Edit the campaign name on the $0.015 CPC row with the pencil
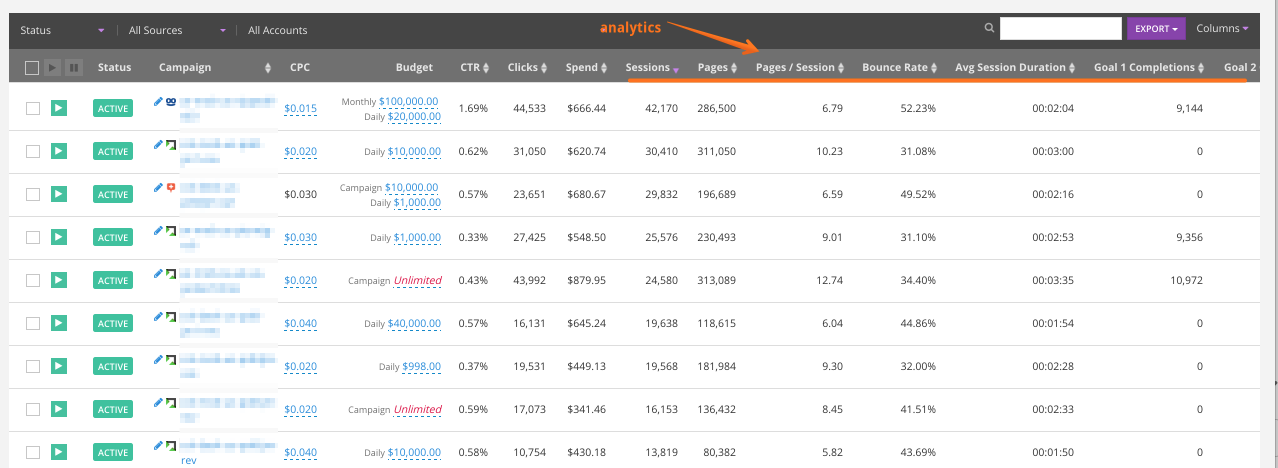1278x468 pixels. click(x=158, y=101)
